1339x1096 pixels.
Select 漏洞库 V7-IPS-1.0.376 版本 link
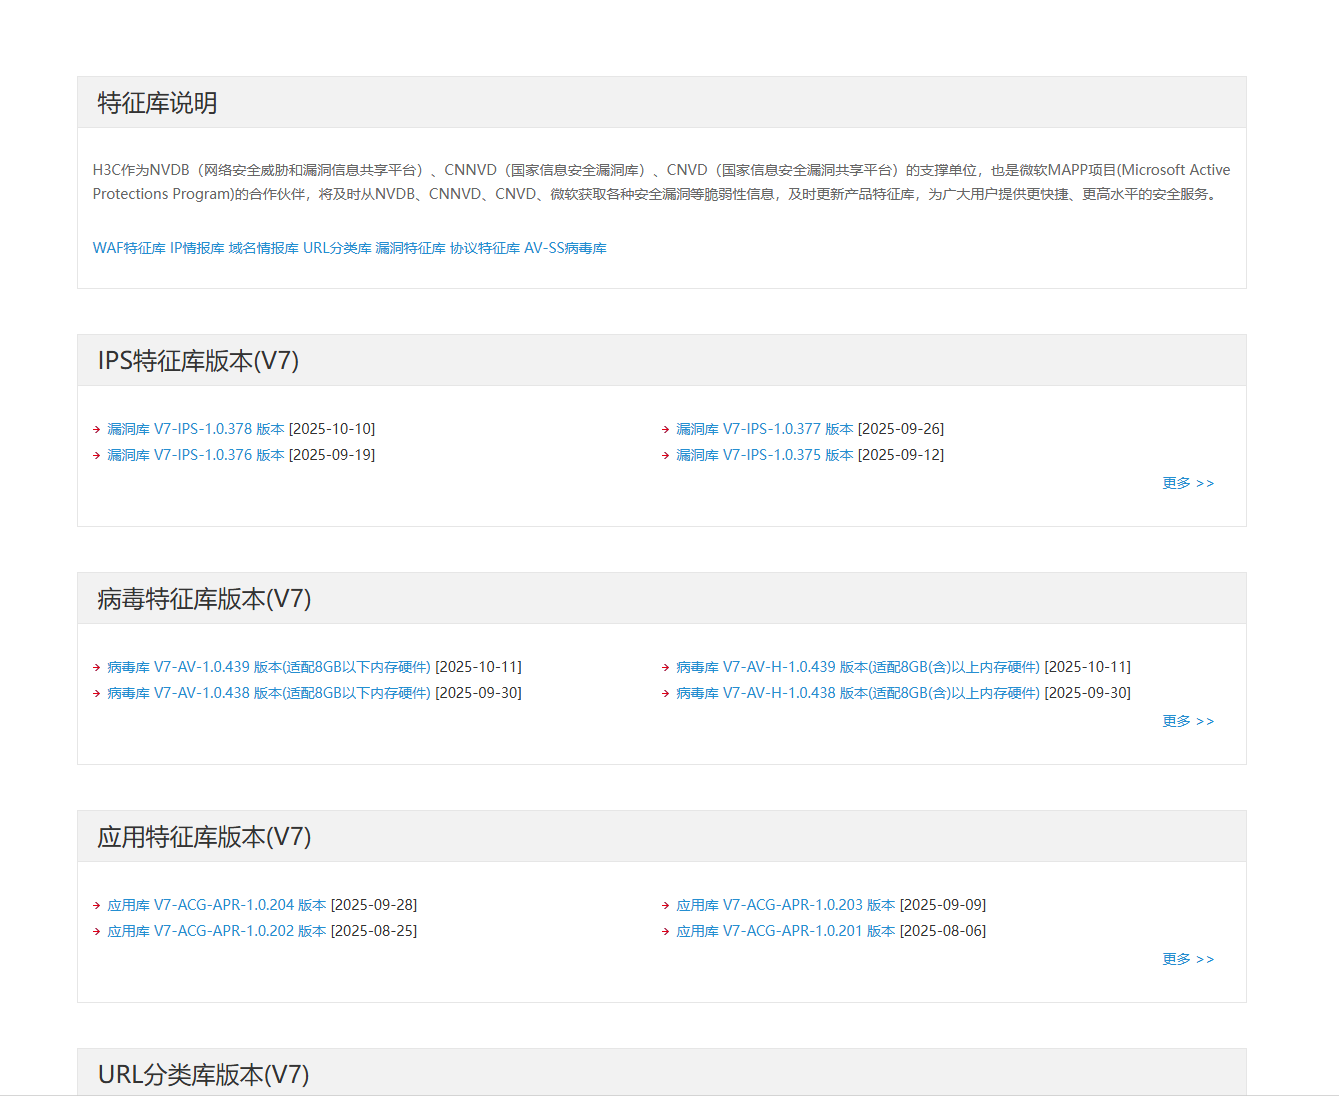(196, 455)
